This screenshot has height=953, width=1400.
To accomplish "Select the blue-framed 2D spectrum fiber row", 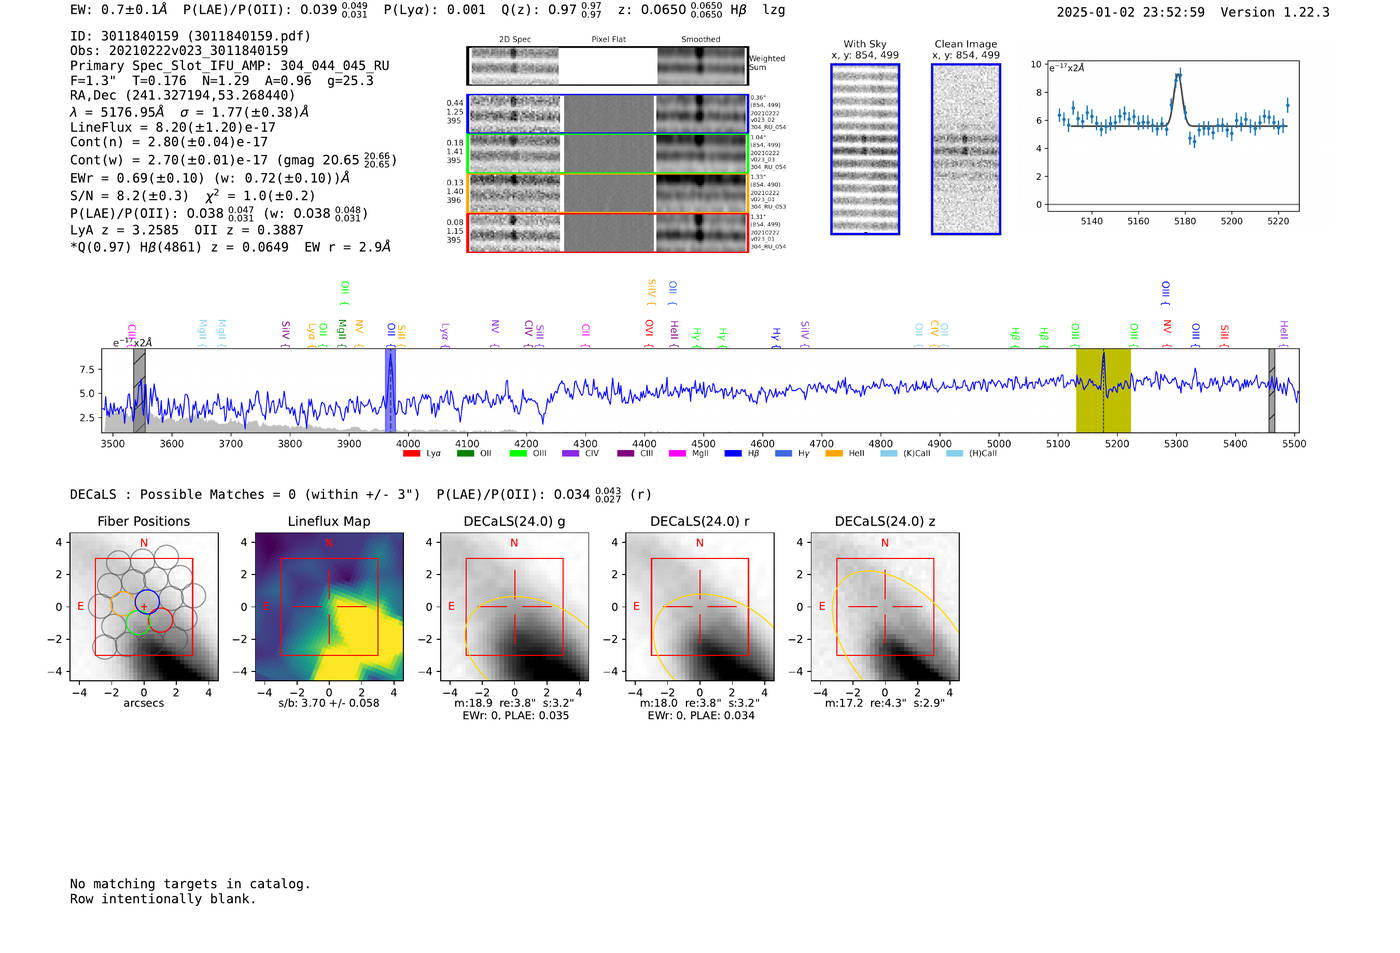I will click(x=607, y=114).
